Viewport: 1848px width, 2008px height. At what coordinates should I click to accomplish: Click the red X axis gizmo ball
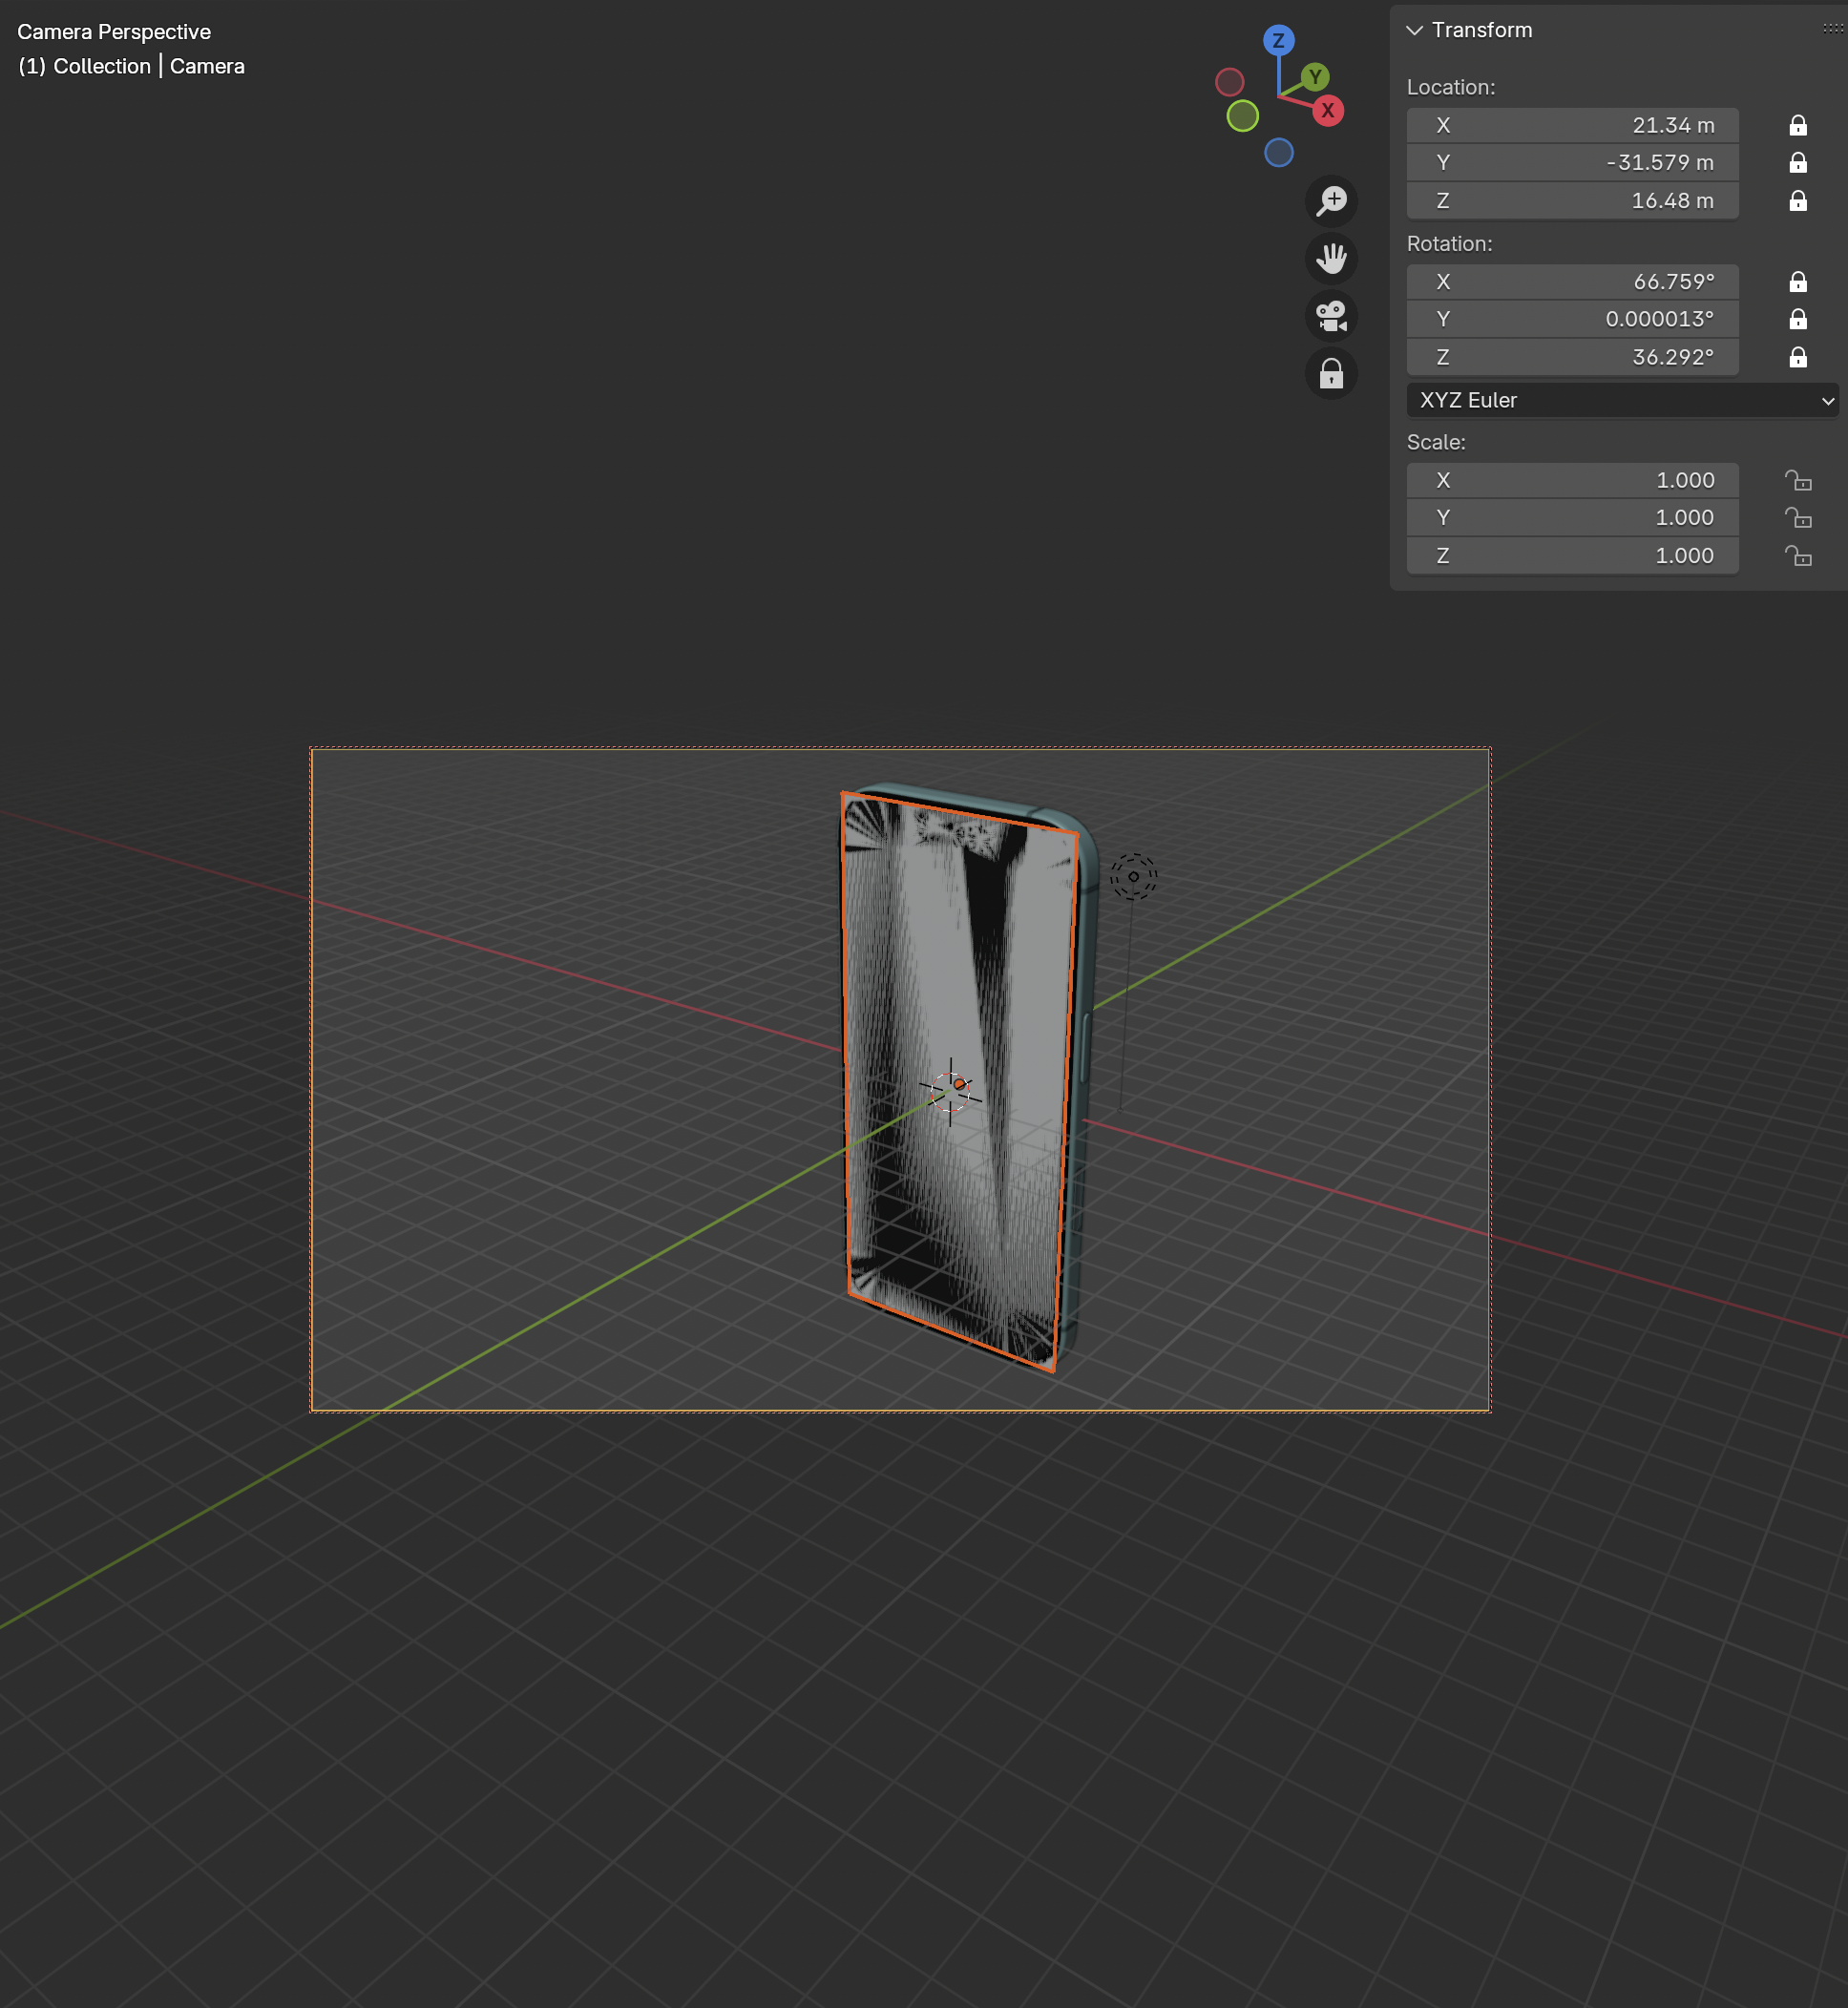pos(1327,111)
